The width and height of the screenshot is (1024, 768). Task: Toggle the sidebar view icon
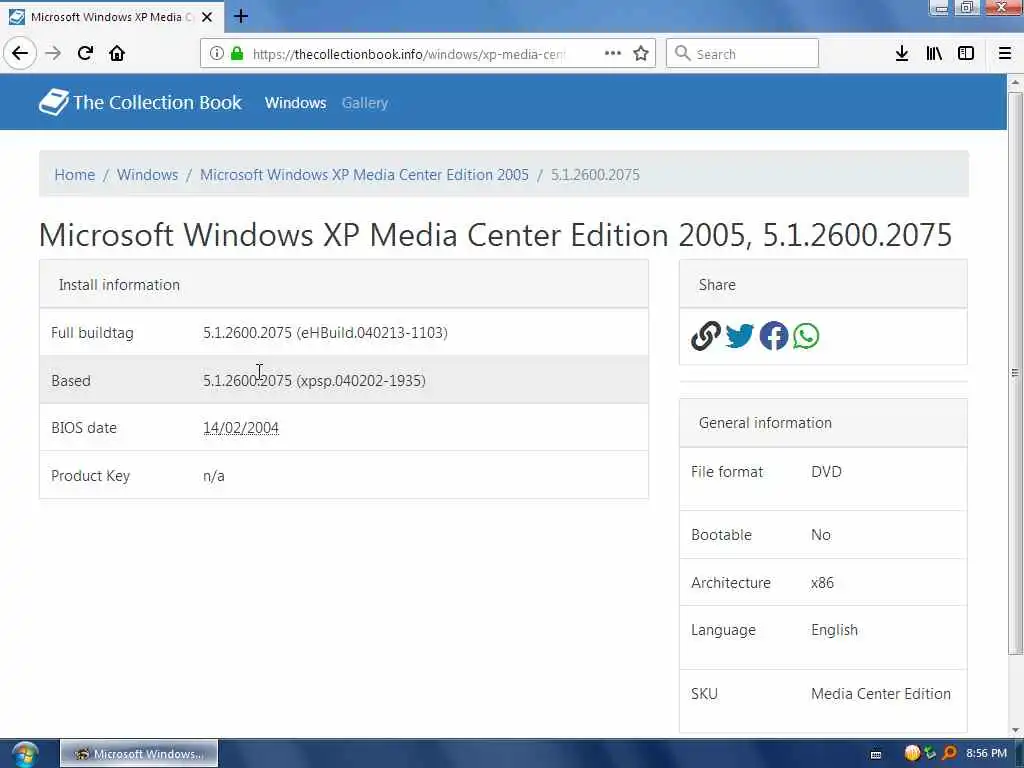966,54
